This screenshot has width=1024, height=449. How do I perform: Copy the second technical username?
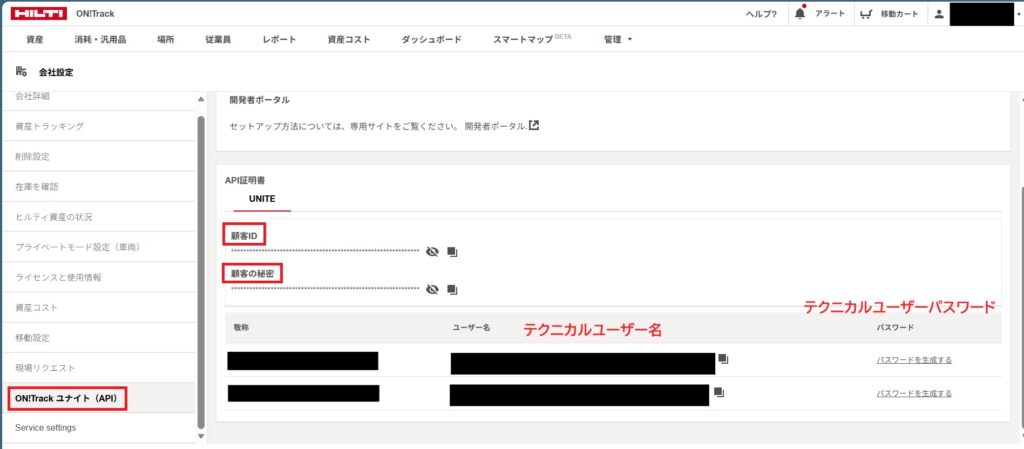718,394
